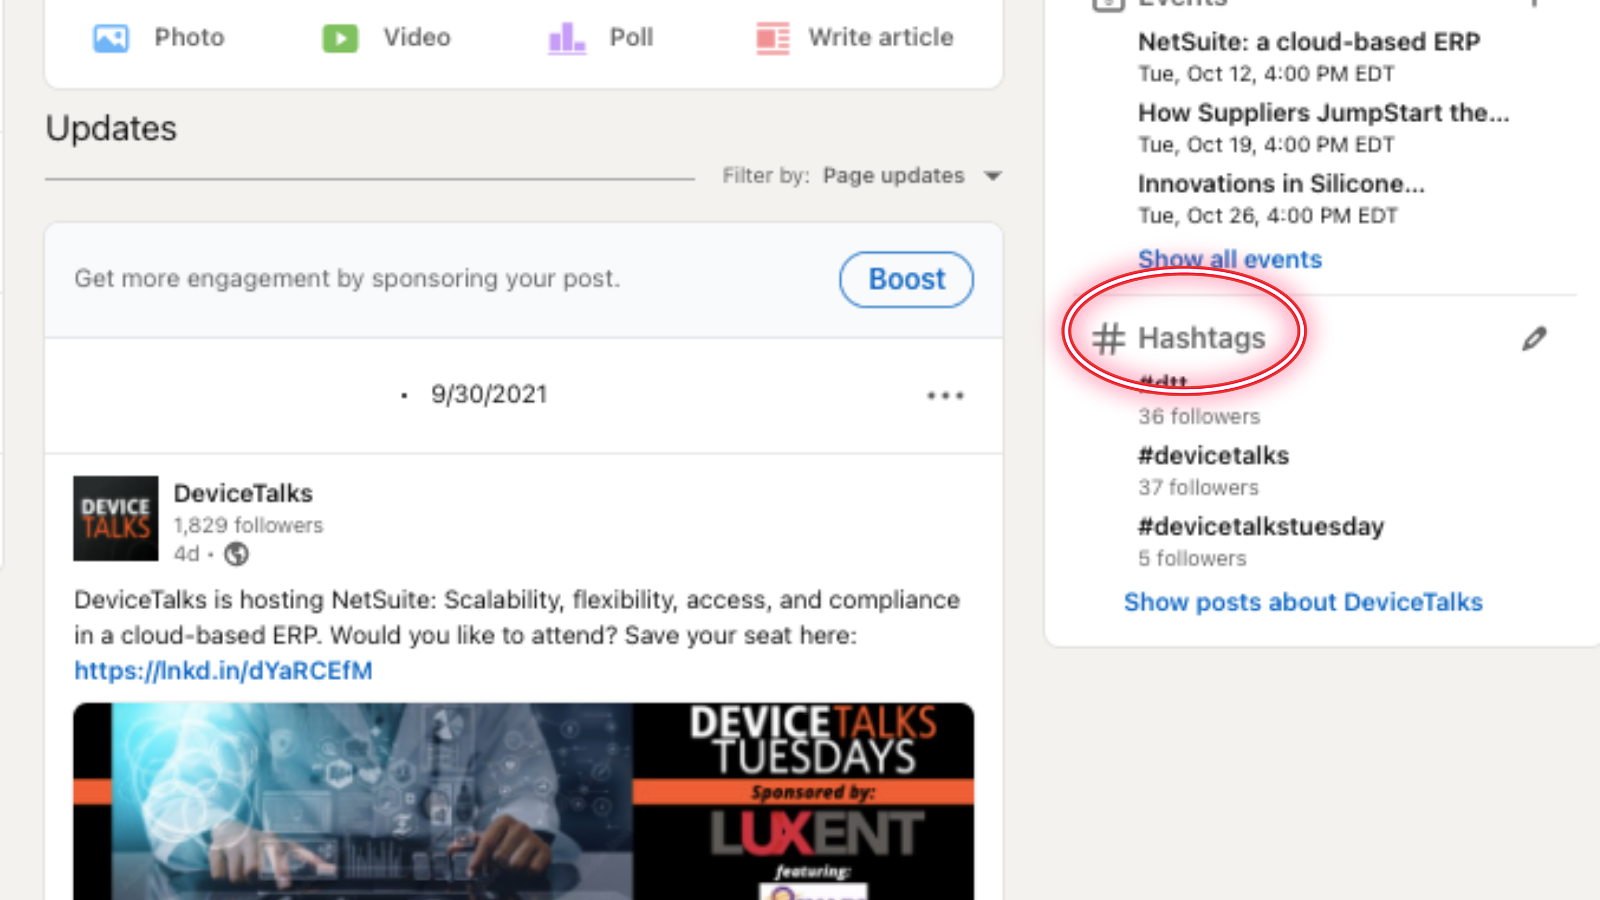This screenshot has height=900, width=1600.
Task: Click the 36 followers count
Action: [1199, 417]
